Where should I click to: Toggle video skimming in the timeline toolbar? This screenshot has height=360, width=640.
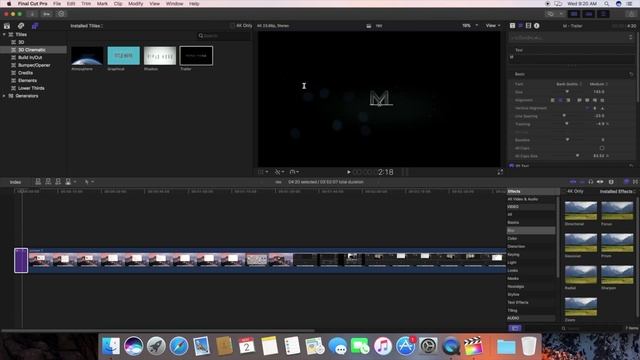pos(573,182)
